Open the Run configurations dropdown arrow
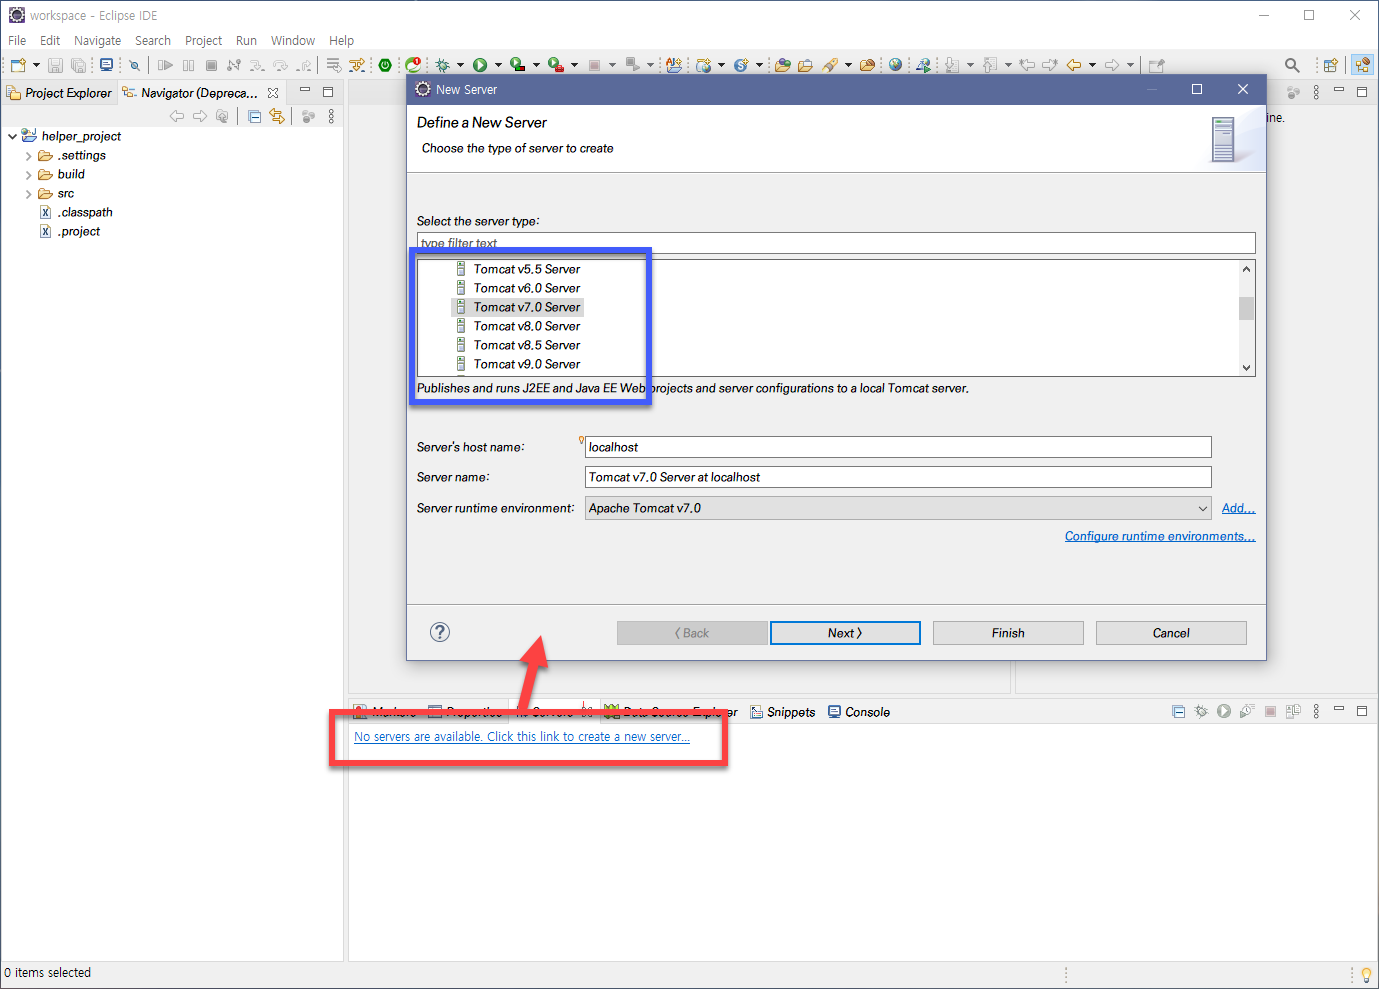The width and height of the screenshot is (1379, 989). [498, 65]
